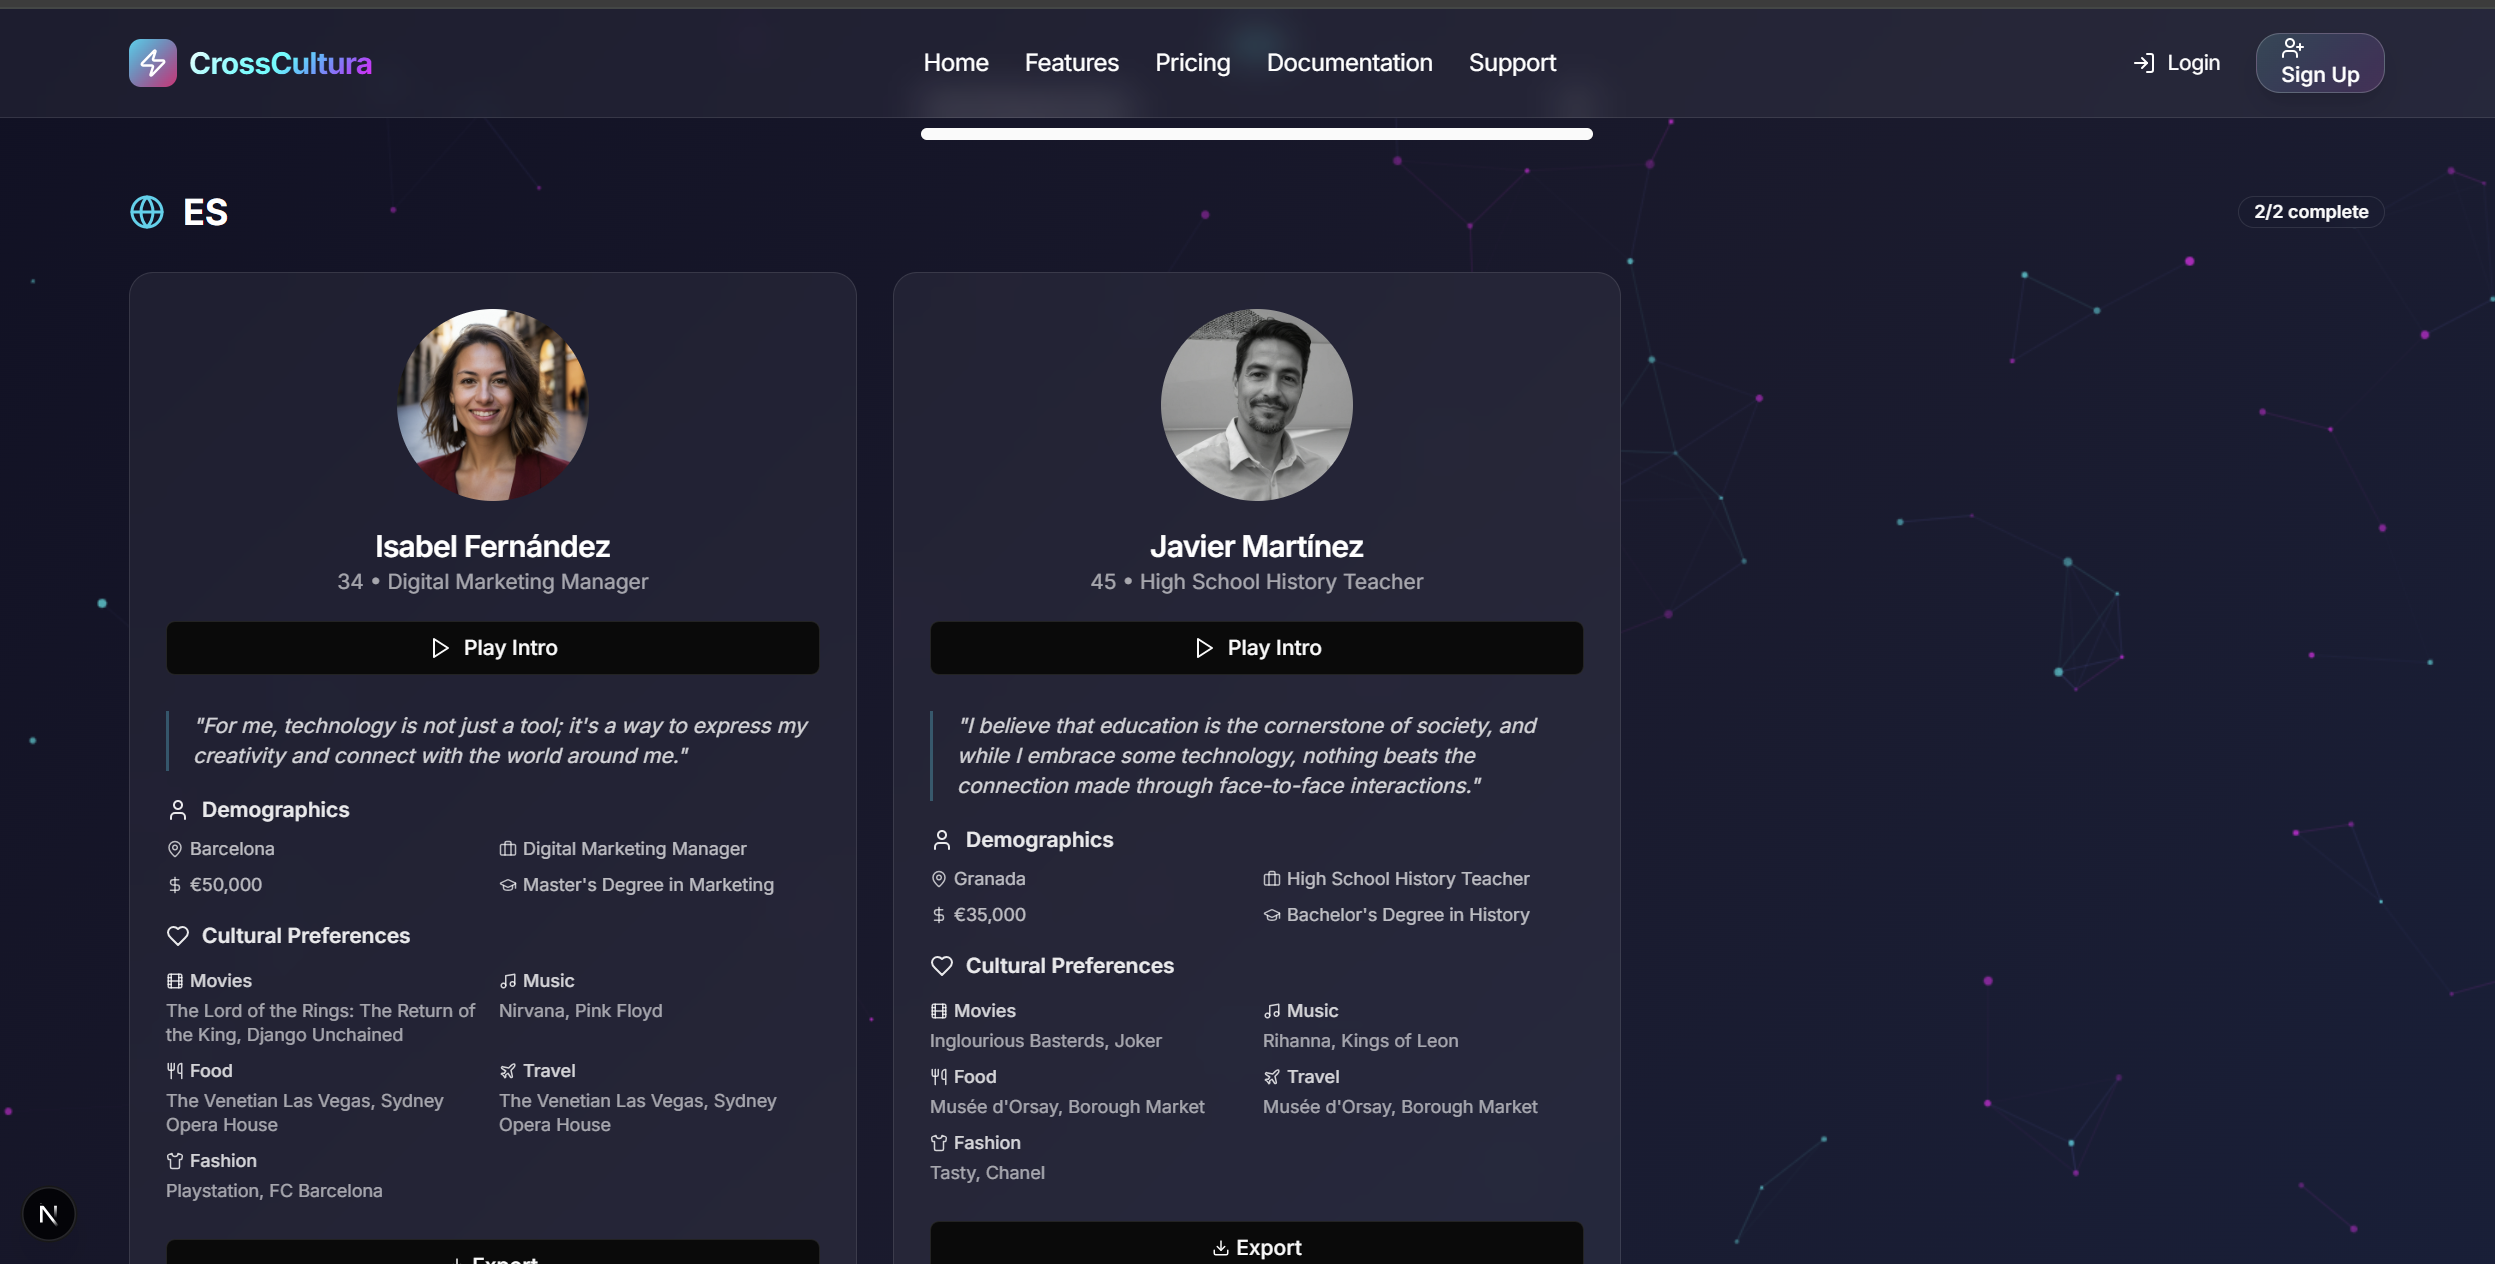Click the globe icon beside ES
This screenshot has width=2495, height=1264.
[x=147, y=212]
